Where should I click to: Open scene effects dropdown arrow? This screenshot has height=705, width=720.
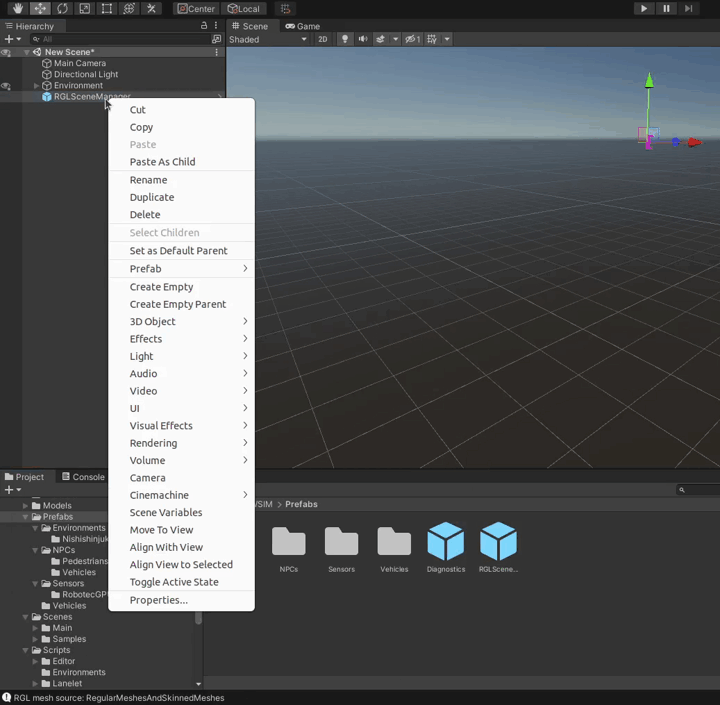[x=395, y=39]
